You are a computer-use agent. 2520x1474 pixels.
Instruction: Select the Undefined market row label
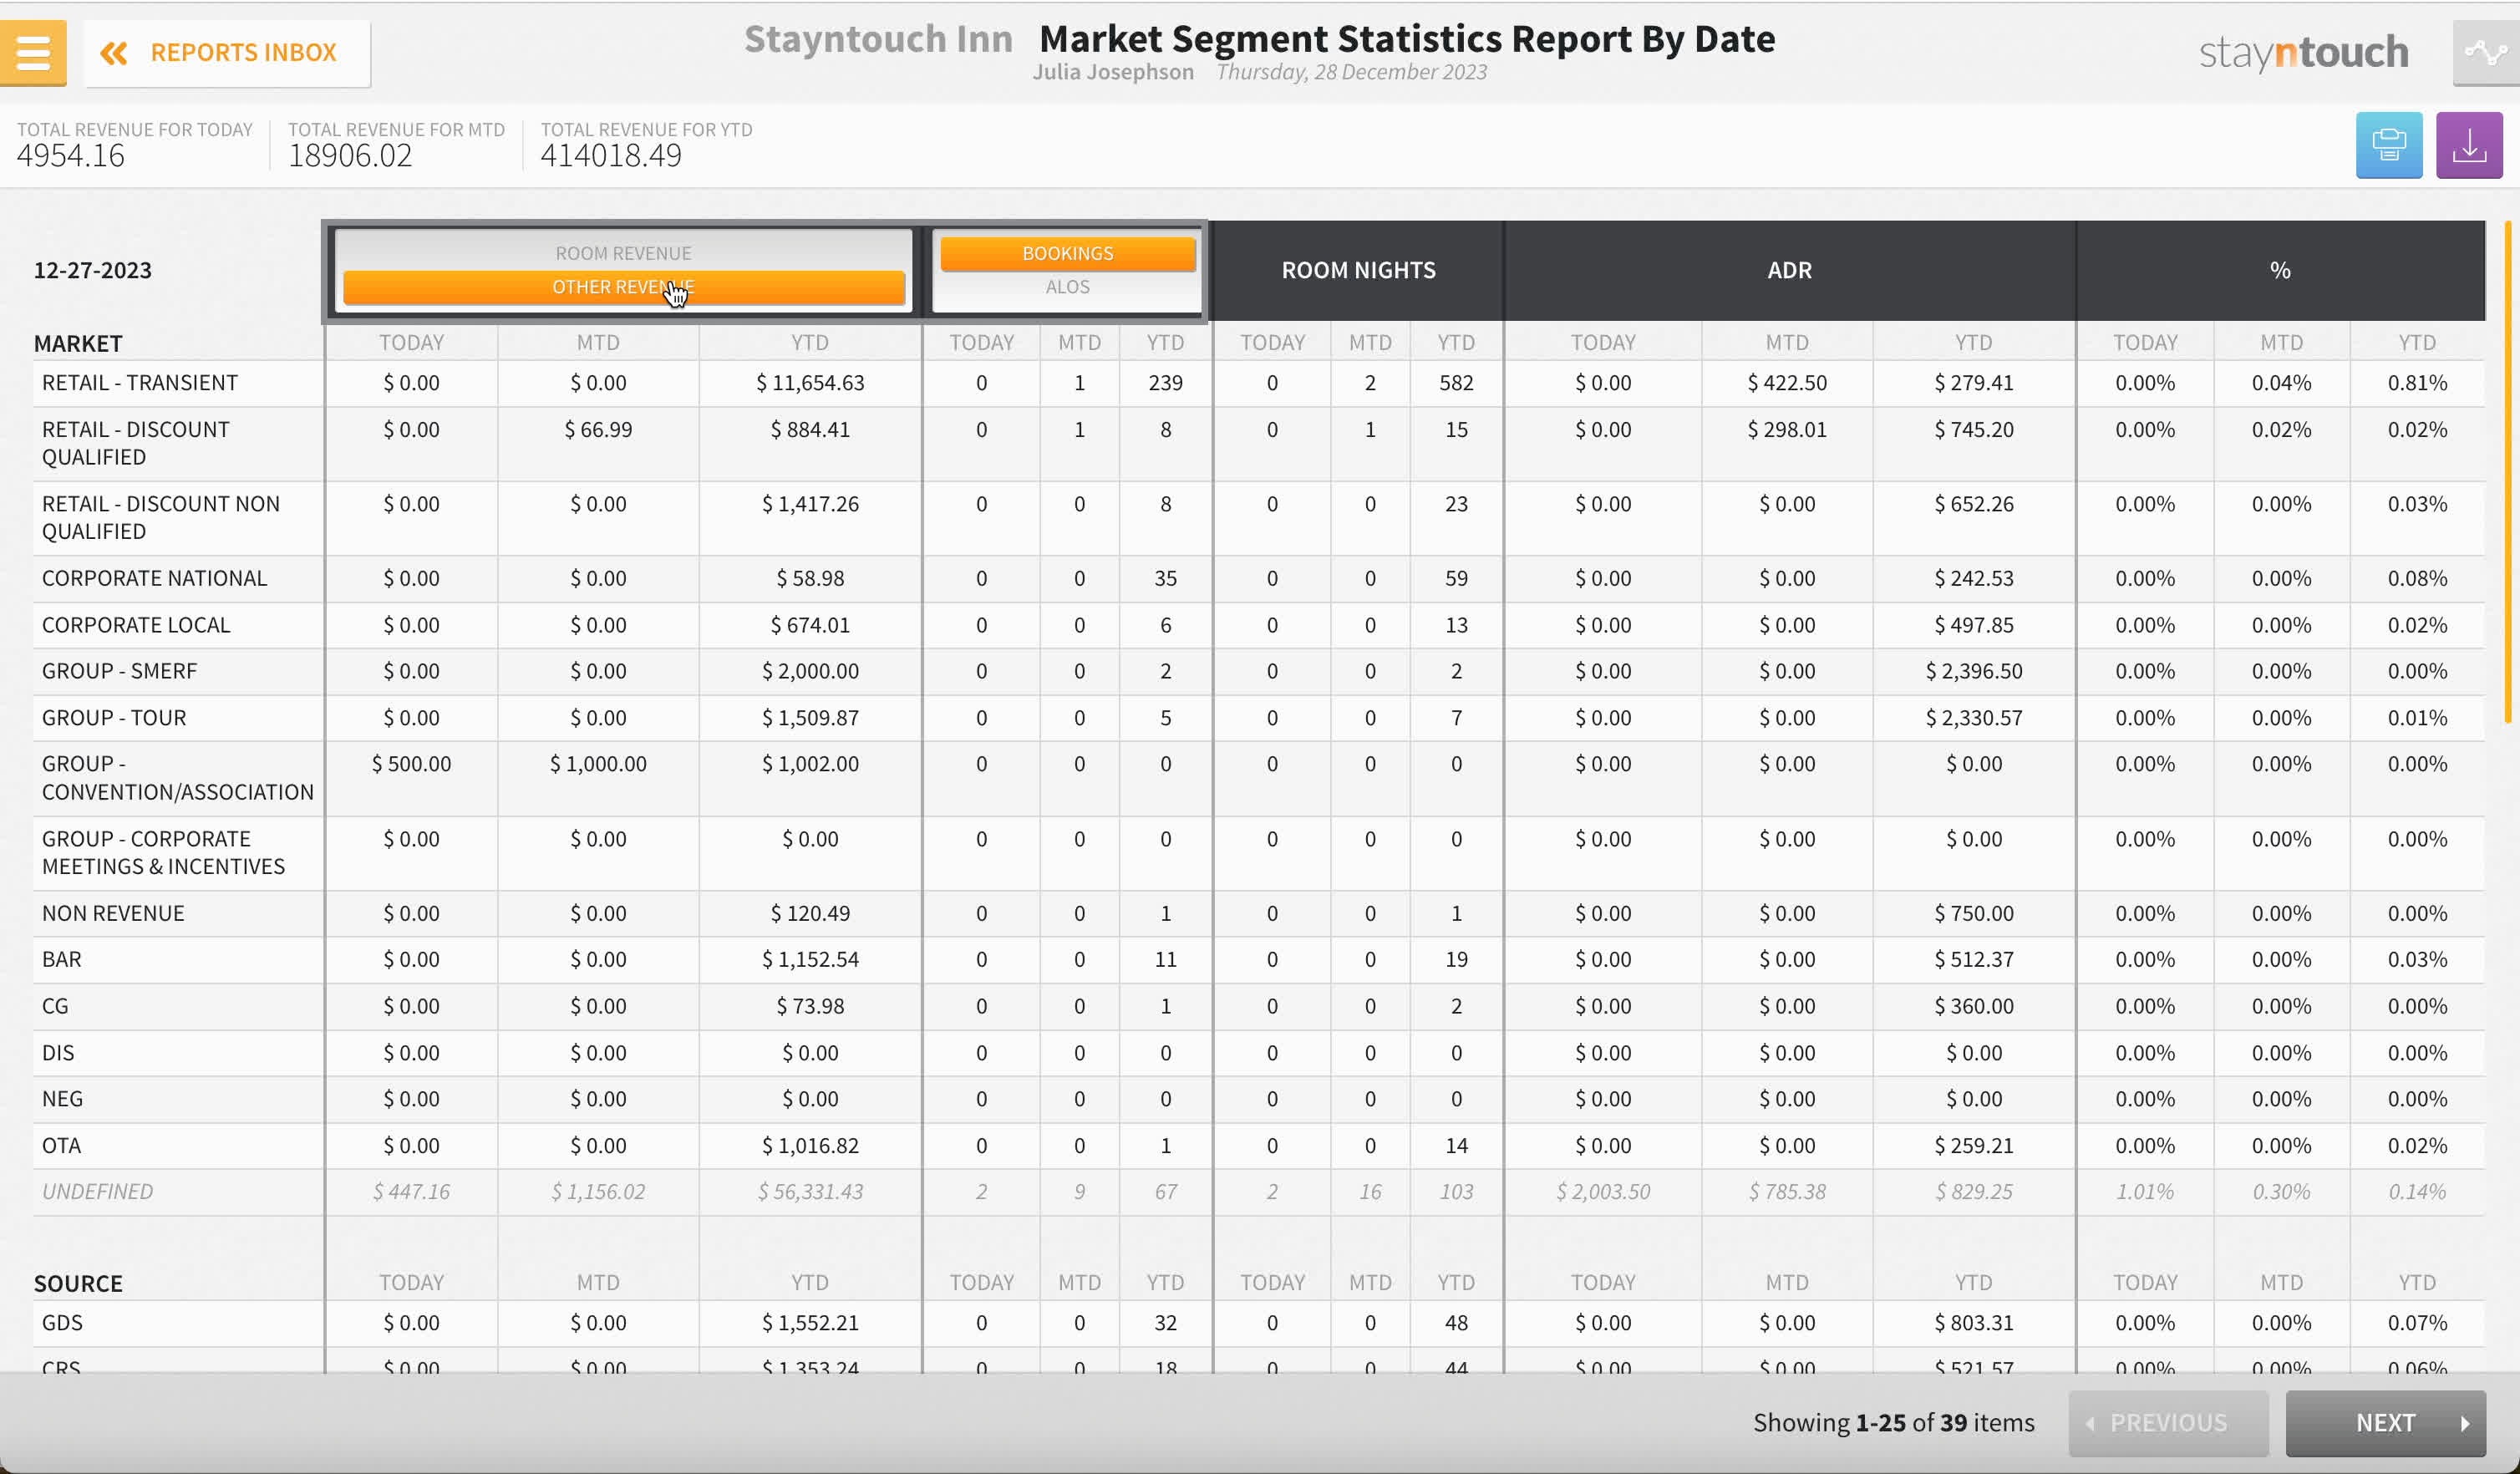(97, 1192)
